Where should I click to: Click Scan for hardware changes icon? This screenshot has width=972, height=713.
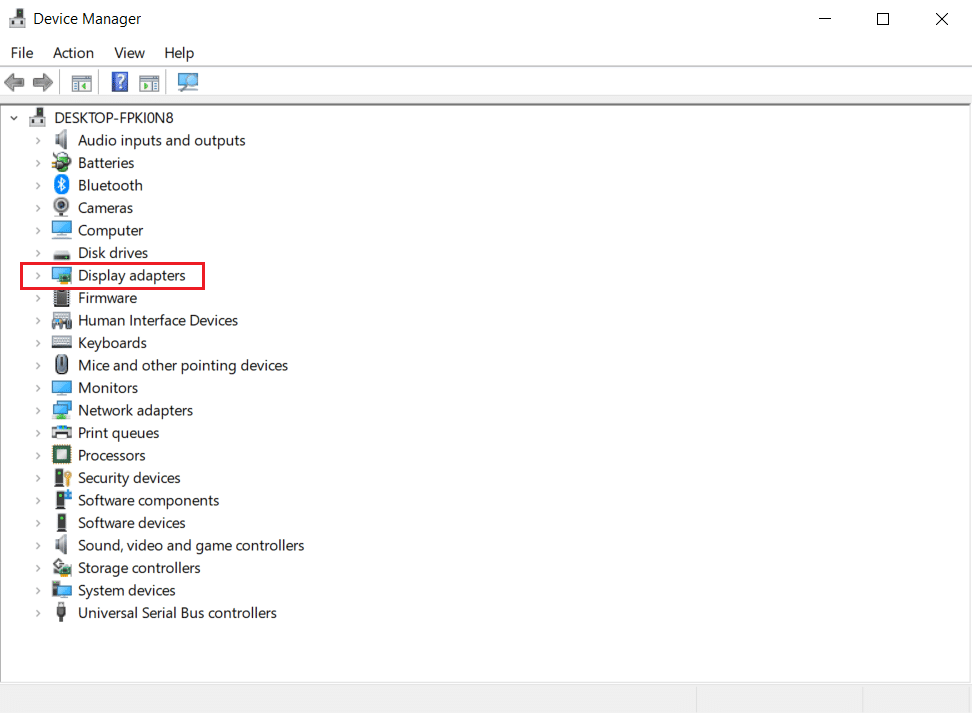188,82
